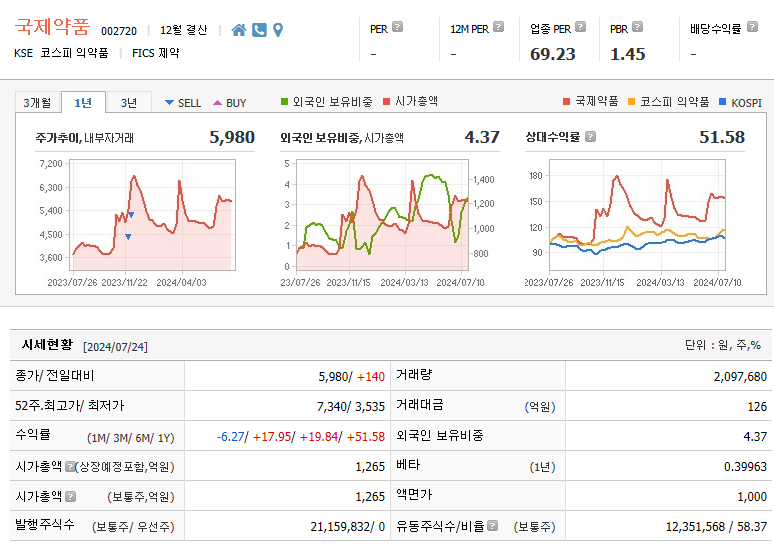Click the 외국인 보유비중 chart

[383, 215]
